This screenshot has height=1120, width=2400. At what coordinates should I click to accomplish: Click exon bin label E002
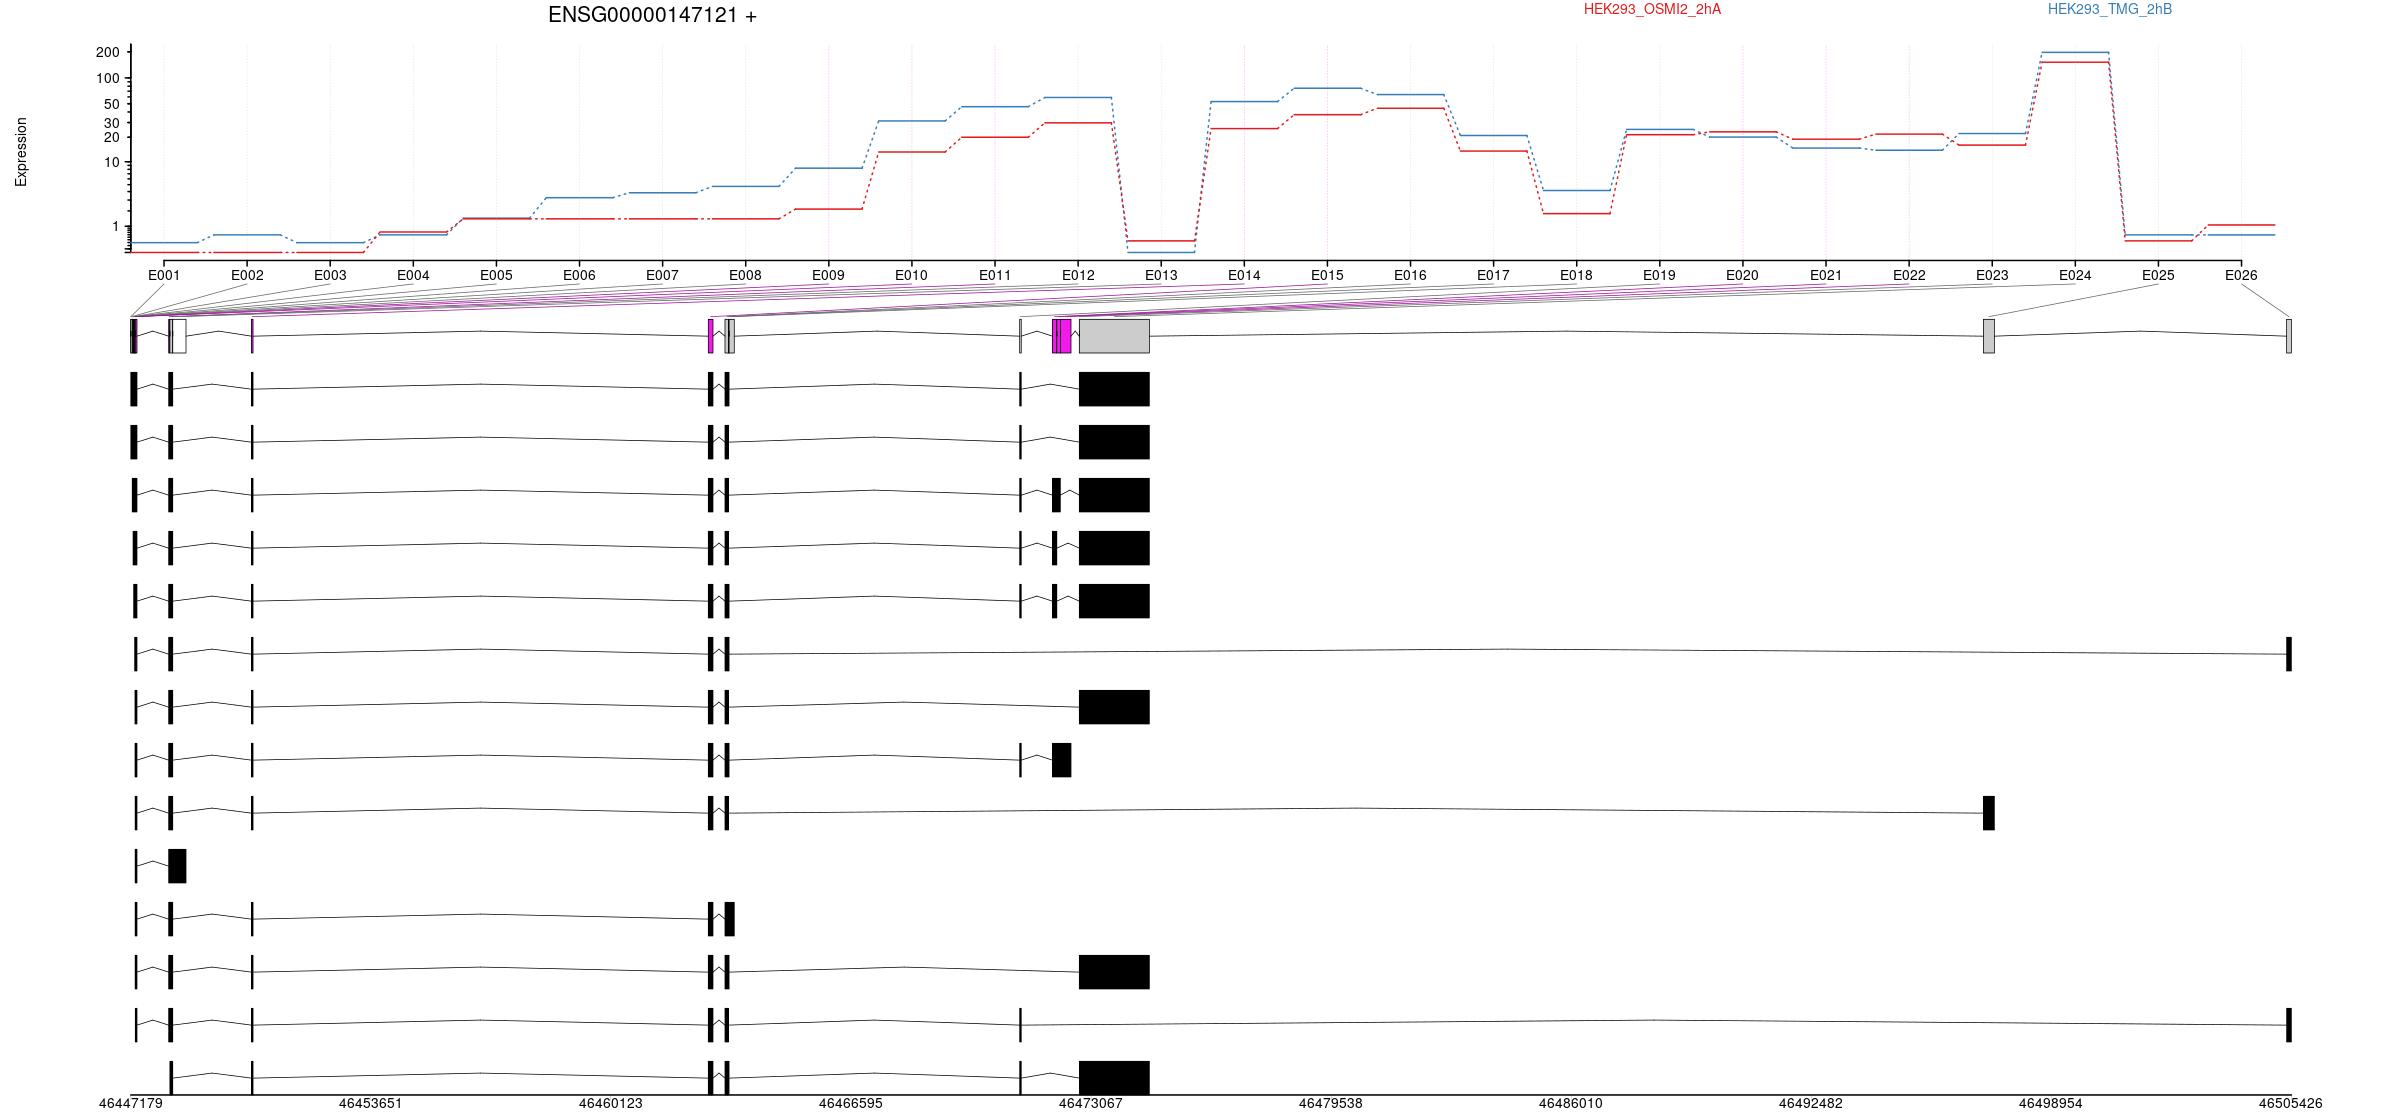click(x=247, y=275)
